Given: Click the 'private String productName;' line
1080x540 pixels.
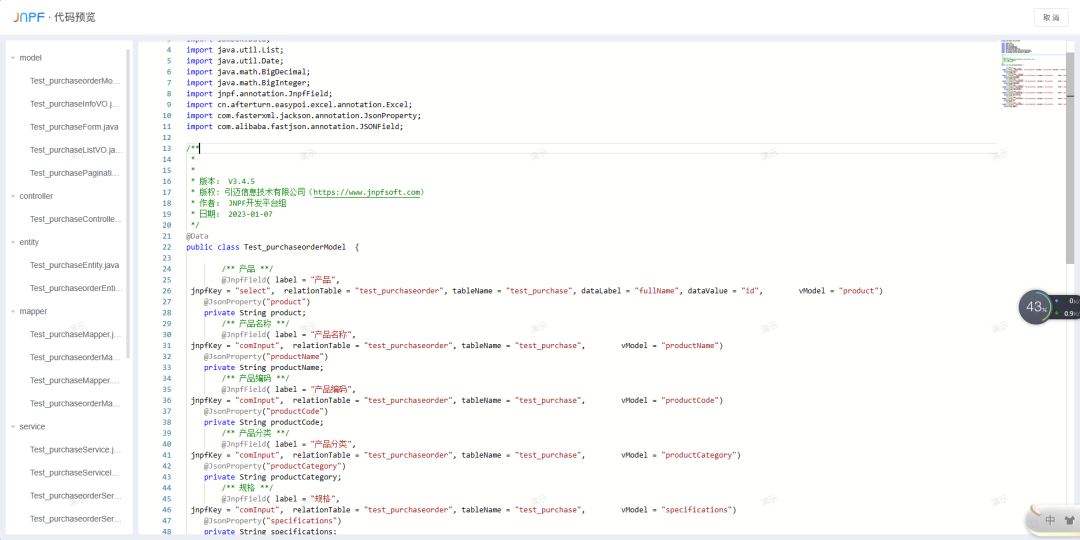Looking at the screenshot, I should tap(264, 367).
